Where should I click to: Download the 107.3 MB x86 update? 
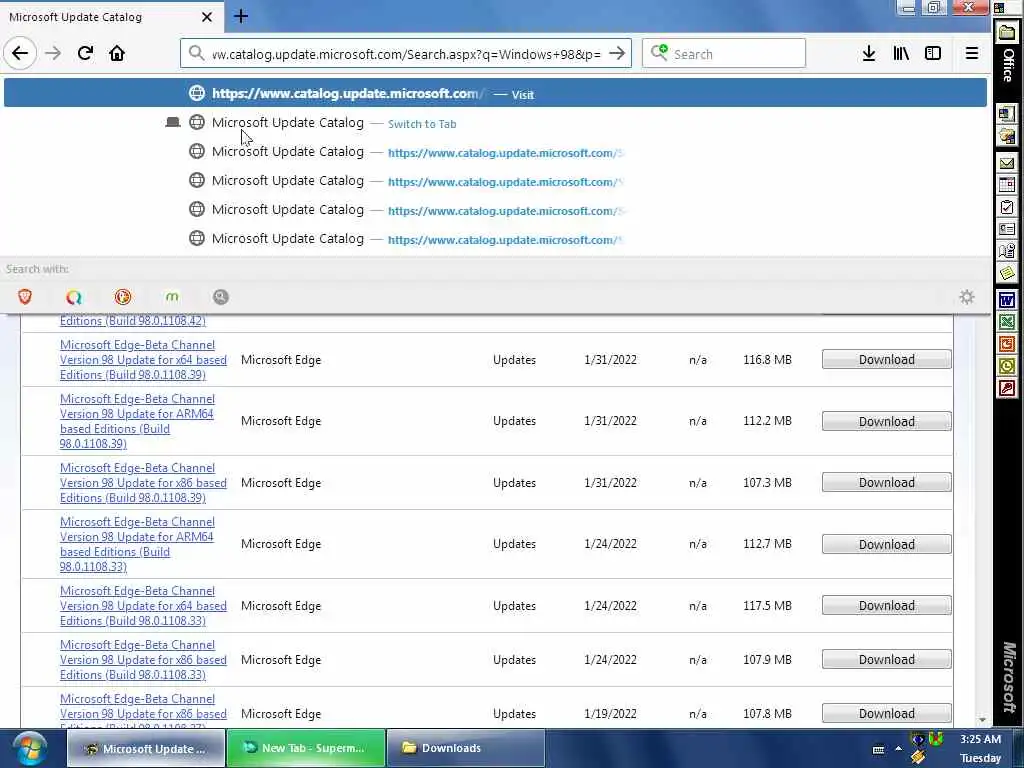click(x=886, y=483)
